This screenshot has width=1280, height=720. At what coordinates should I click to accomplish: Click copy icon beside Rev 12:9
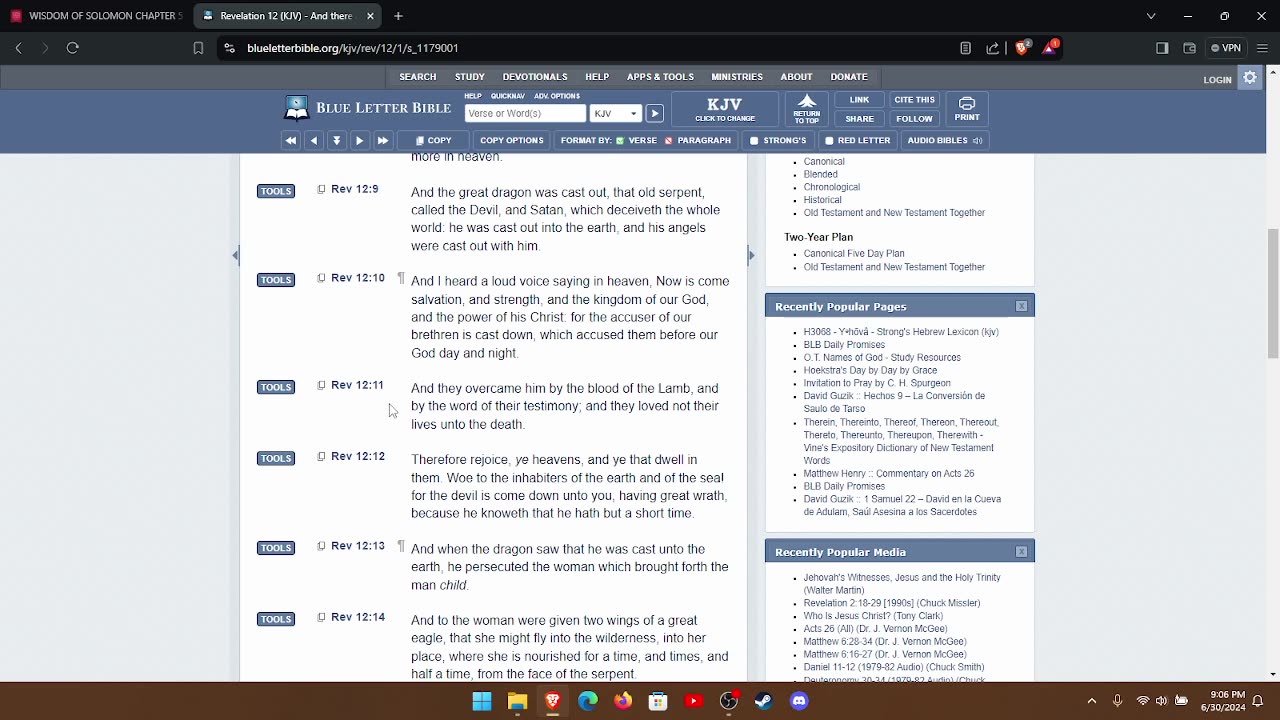321,189
